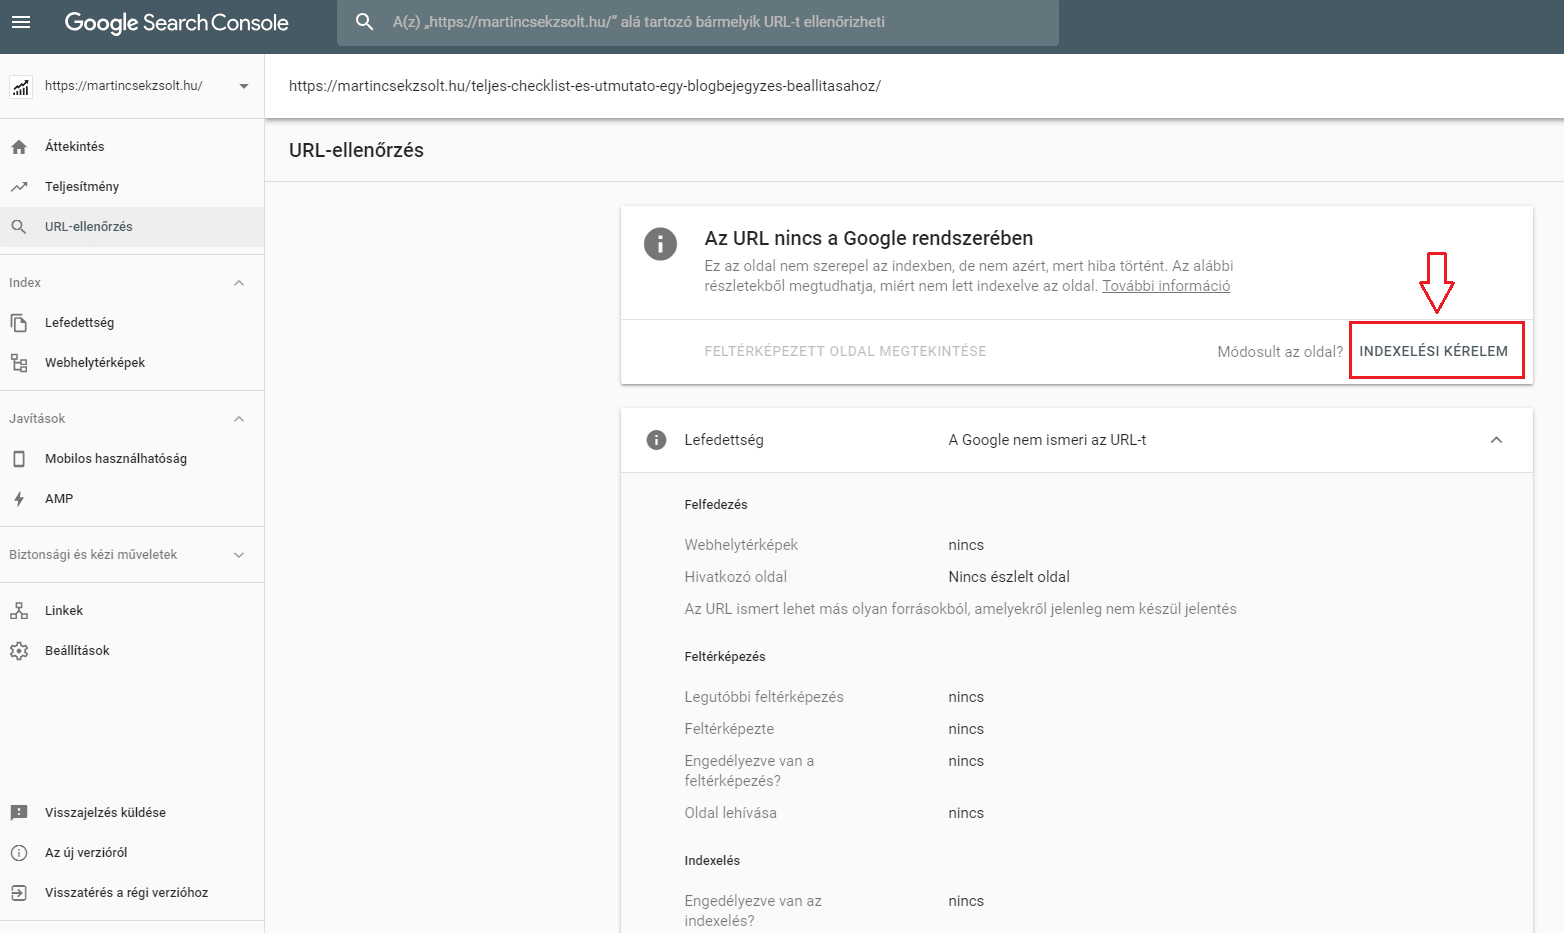Click INDEXELÉSI KÉRELEM button
Screen dimensions: 1564x933
coord(1434,351)
